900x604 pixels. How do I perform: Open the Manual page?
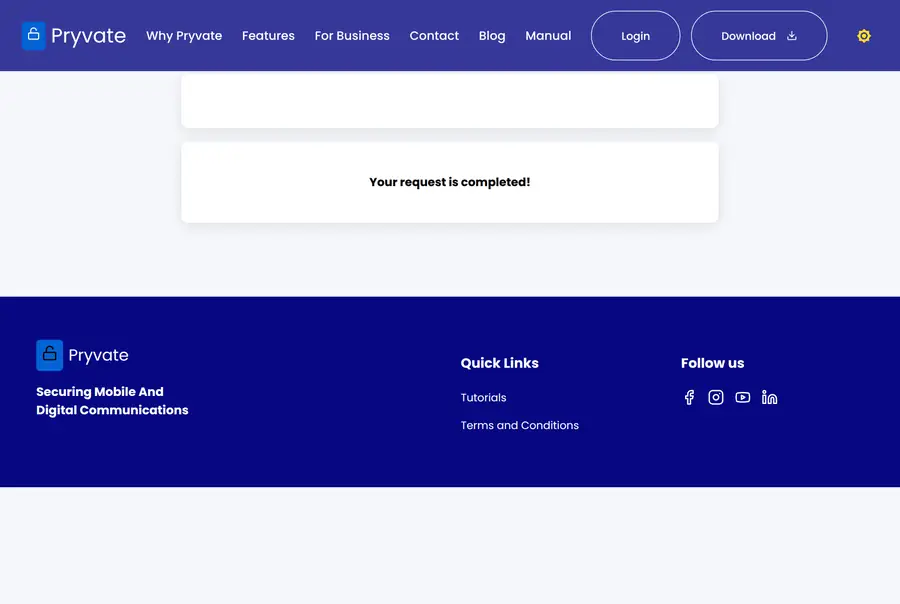[548, 36]
